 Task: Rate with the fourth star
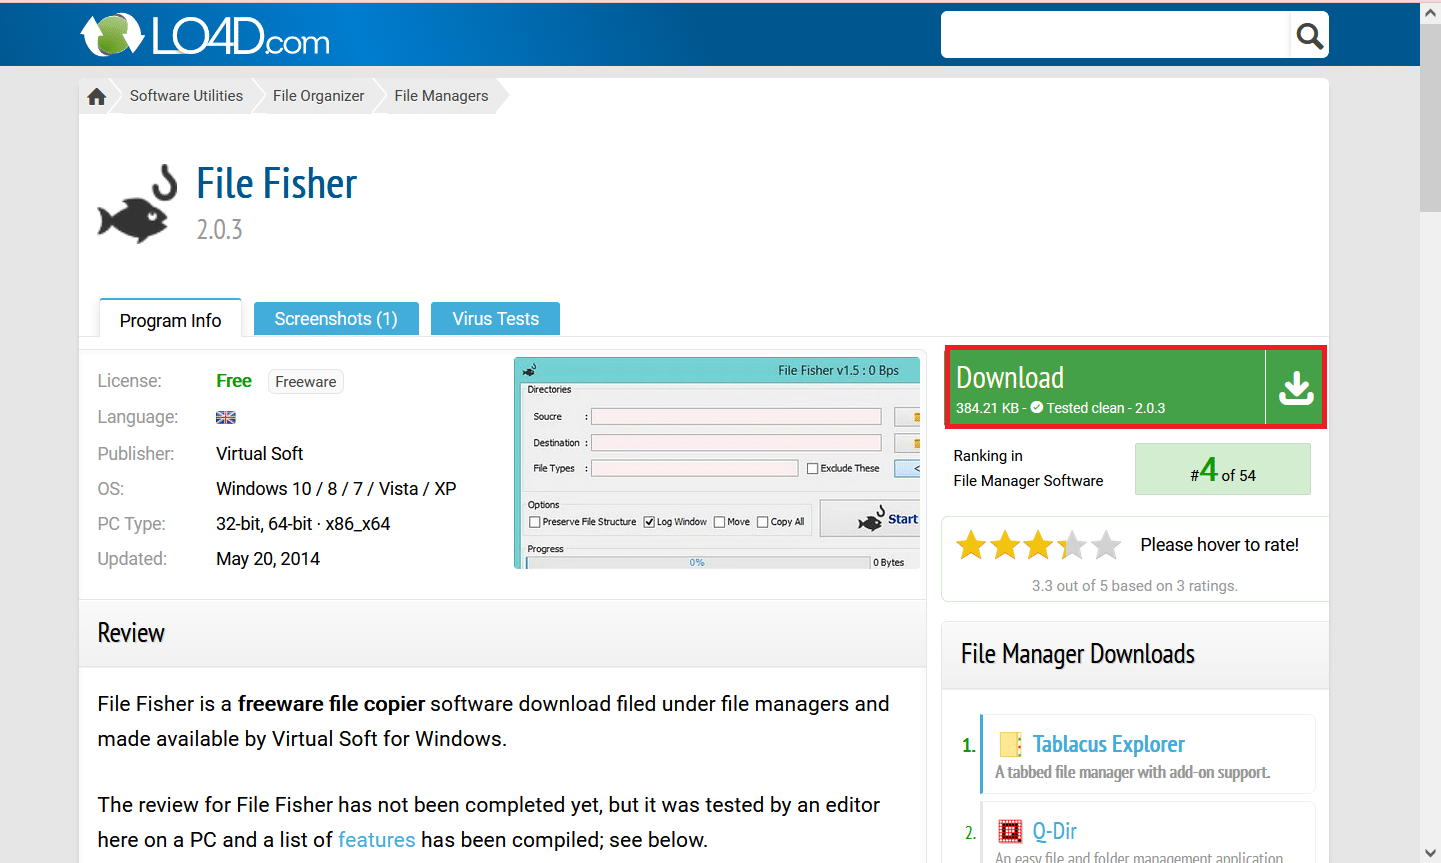(1072, 545)
